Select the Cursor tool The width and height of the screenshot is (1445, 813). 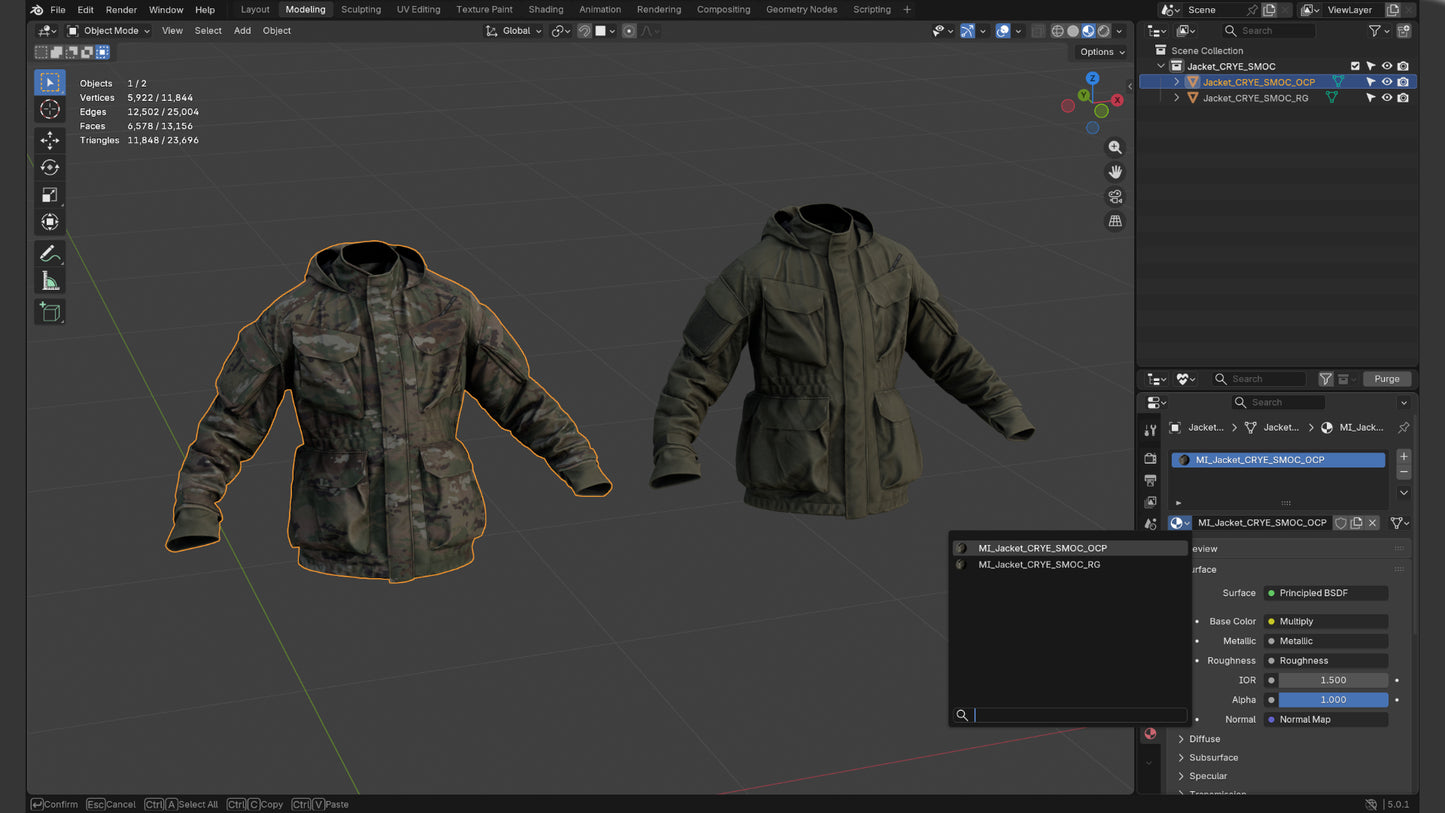pos(50,109)
